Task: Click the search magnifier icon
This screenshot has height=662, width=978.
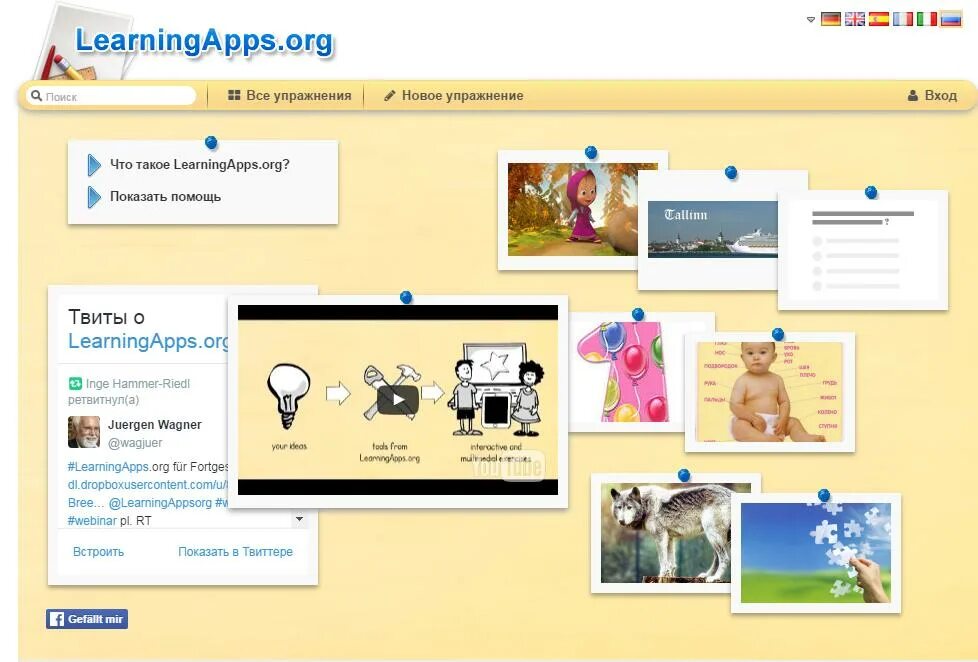Action: (36, 95)
